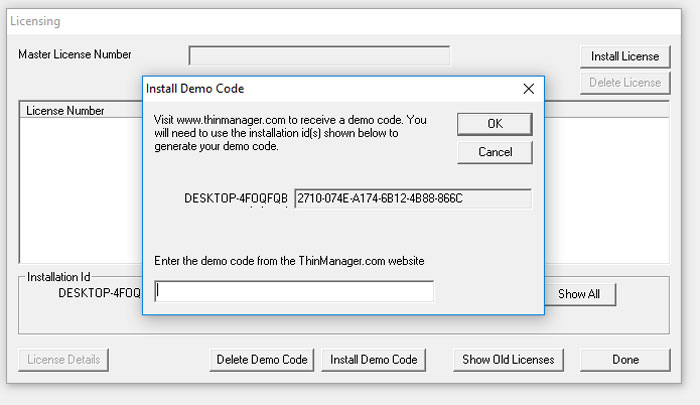Cancel the Install Demo Code dialog
This screenshot has height=405, width=700.
[x=495, y=152]
